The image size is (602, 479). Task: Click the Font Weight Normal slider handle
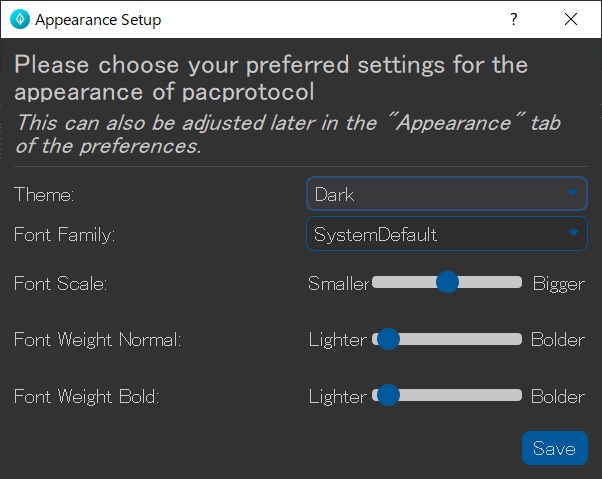pos(388,340)
